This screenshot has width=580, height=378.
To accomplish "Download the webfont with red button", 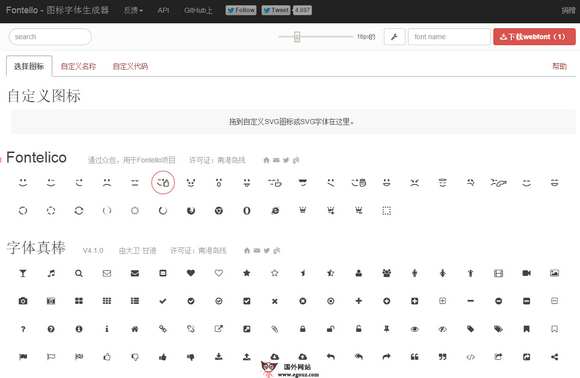I will tap(534, 37).
